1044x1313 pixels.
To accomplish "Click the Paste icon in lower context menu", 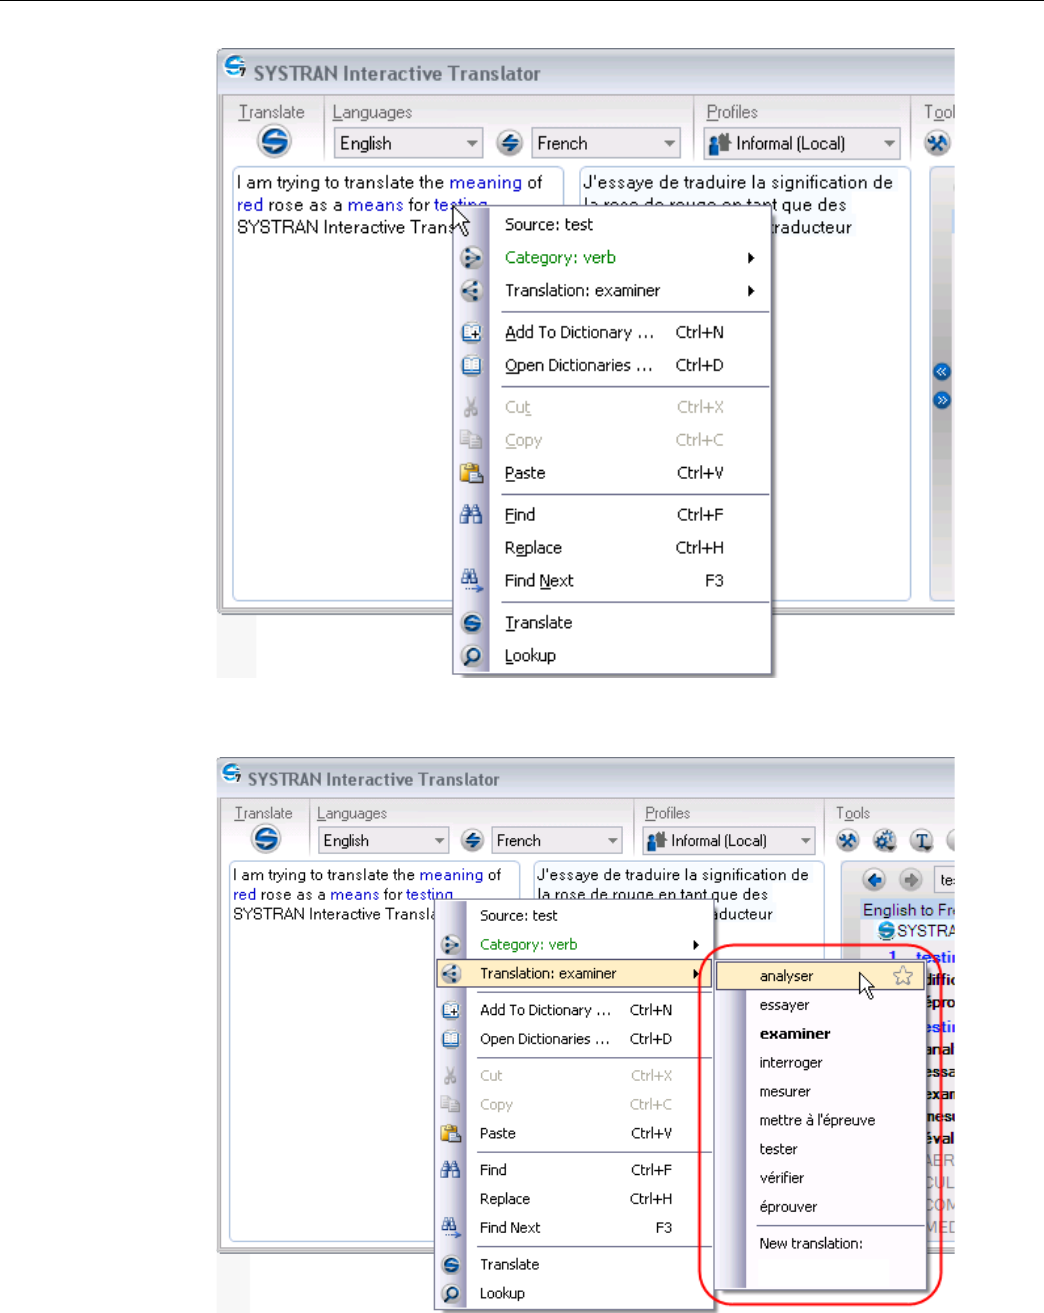I will (x=451, y=1134).
